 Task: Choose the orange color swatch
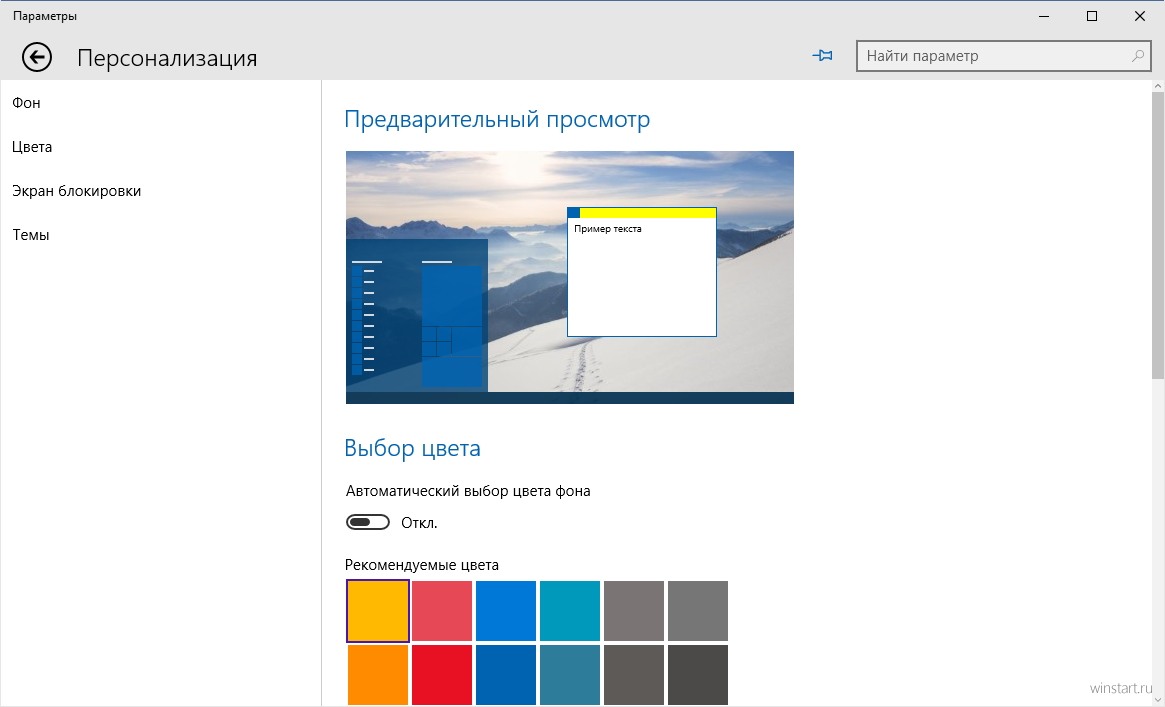tap(378, 675)
